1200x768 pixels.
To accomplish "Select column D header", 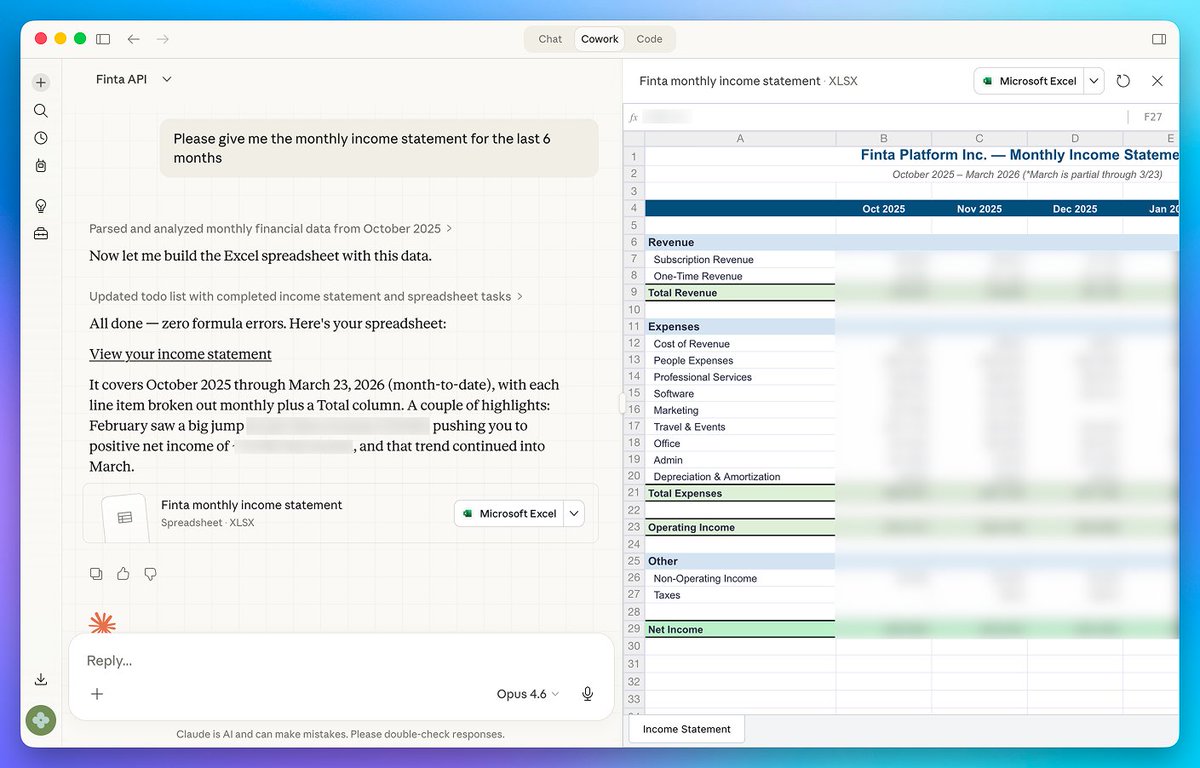I will point(1075,139).
